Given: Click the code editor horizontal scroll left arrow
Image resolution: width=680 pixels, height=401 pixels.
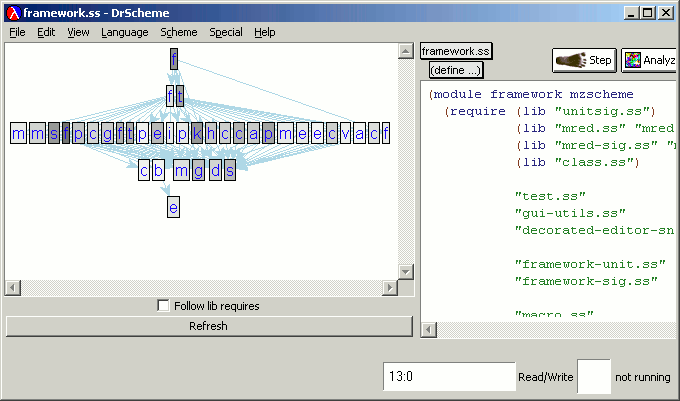Looking at the screenshot, I should click(428, 330).
